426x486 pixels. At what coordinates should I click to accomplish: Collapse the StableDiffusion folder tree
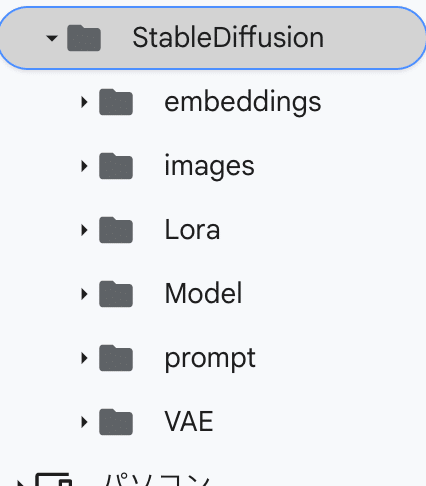pyautogui.click(x=52, y=38)
